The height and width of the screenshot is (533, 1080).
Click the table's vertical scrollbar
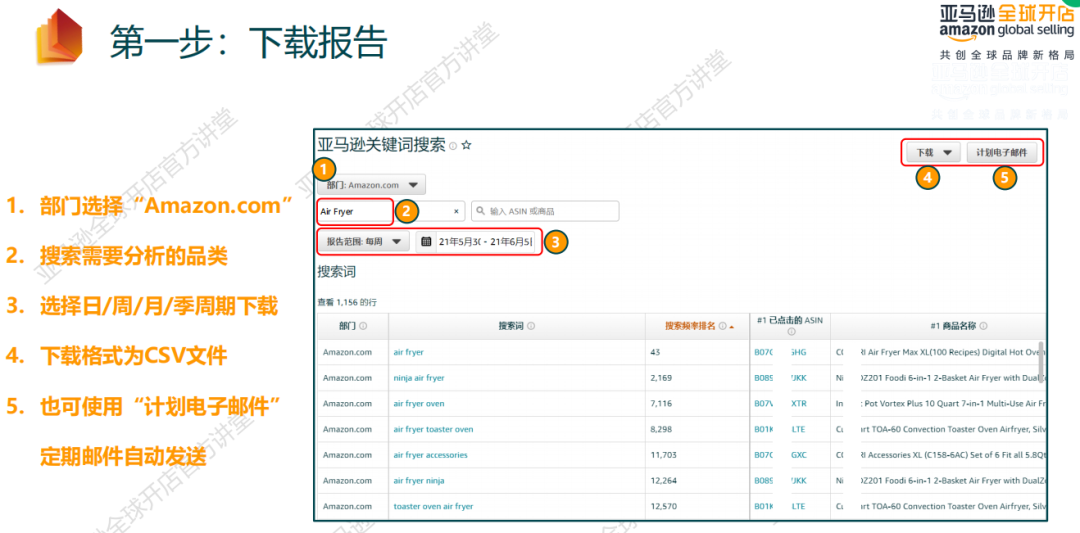click(x=1041, y=362)
